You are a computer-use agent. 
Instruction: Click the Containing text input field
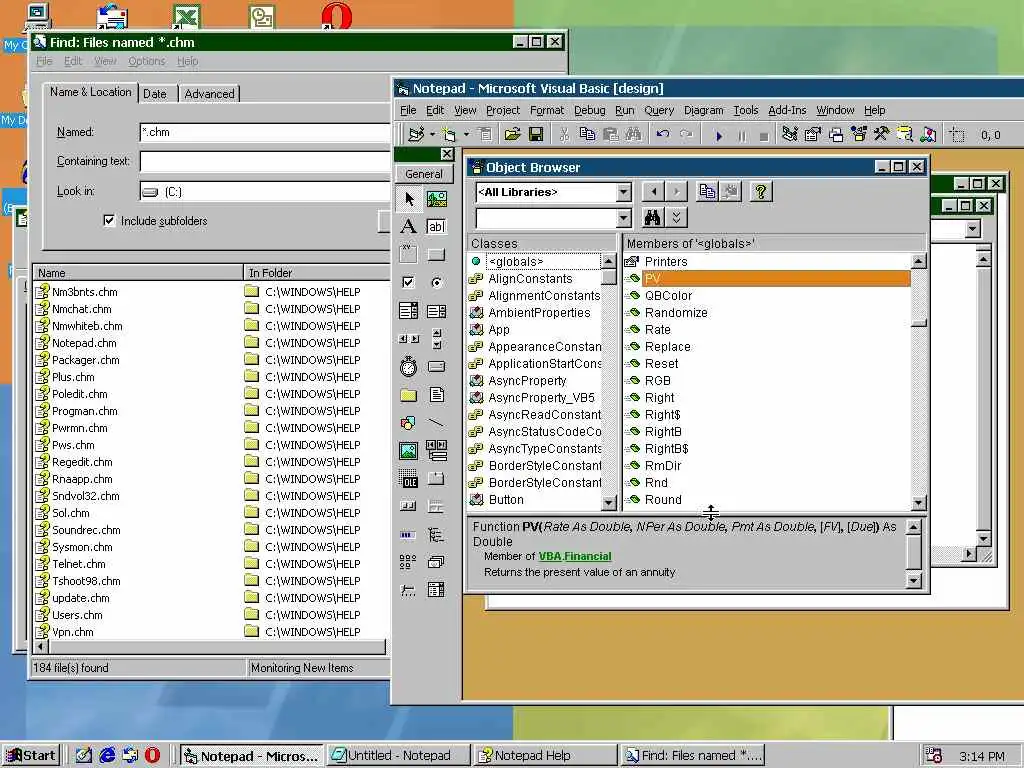(264, 161)
